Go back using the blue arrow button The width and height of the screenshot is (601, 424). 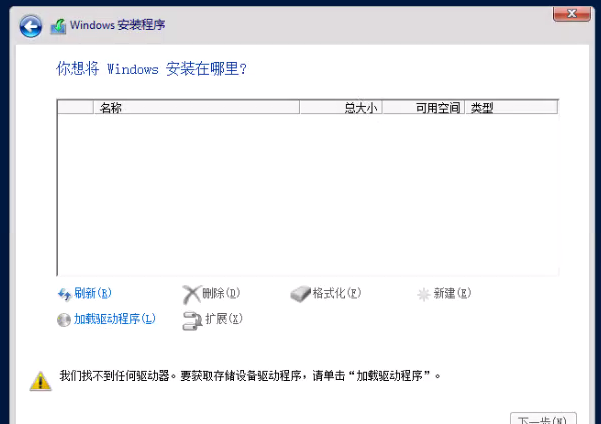click(x=31, y=26)
